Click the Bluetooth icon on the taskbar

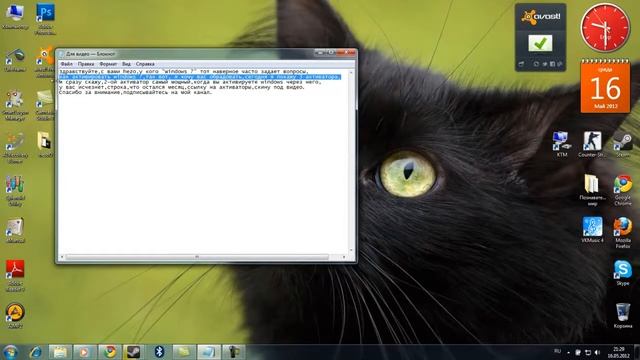(x=159, y=352)
